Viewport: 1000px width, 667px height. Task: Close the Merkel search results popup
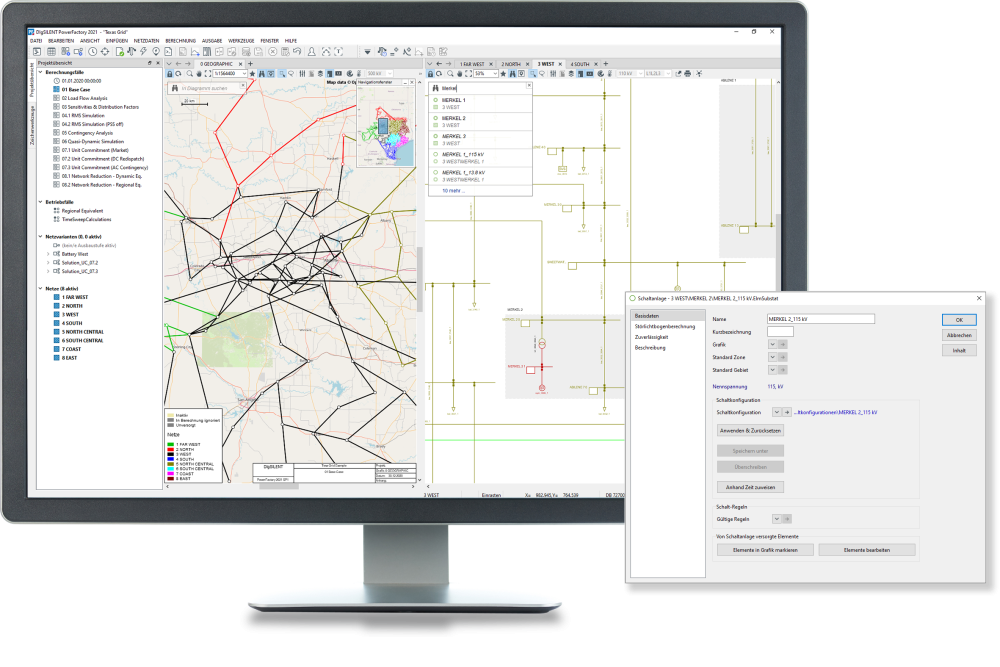529,85
